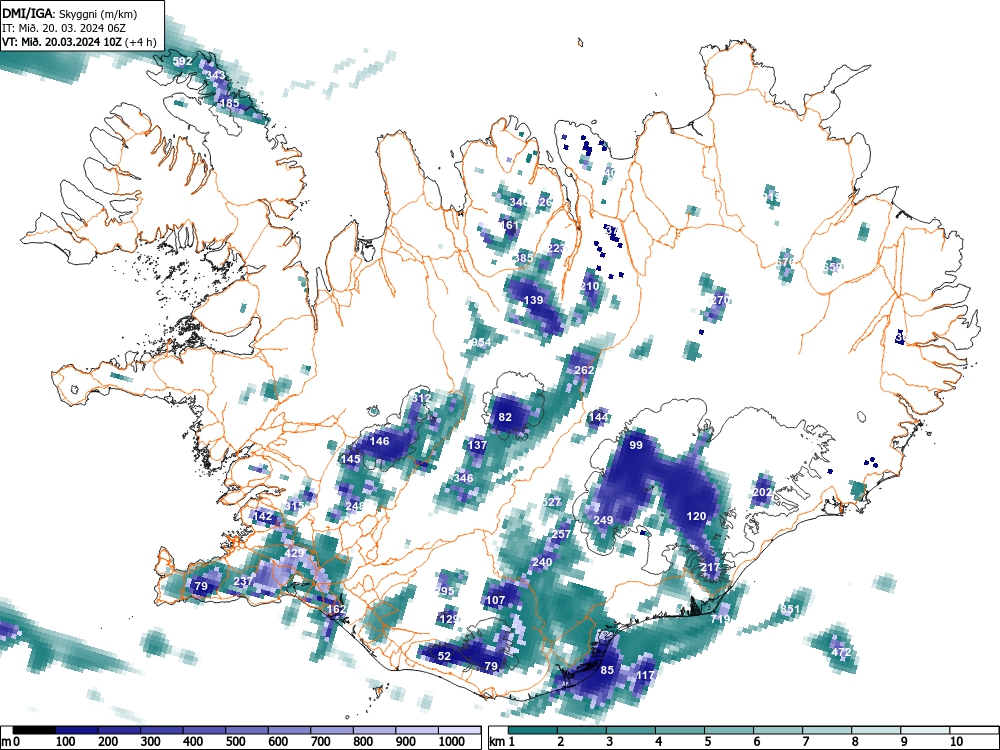Click the 343 visibility value

tap(216, 75)
